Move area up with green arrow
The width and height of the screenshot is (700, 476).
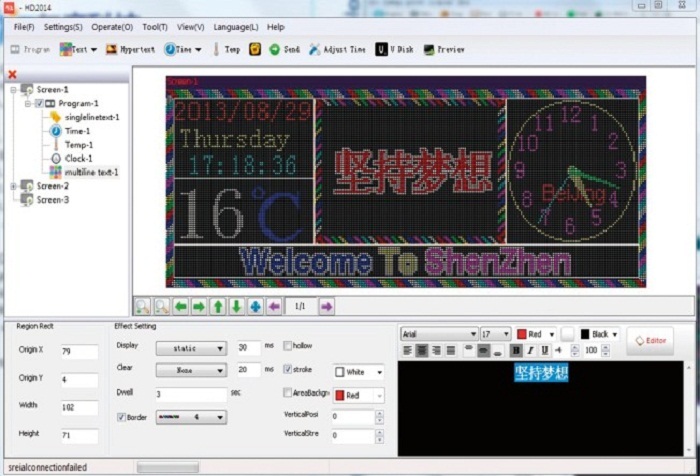coord(218,307)
